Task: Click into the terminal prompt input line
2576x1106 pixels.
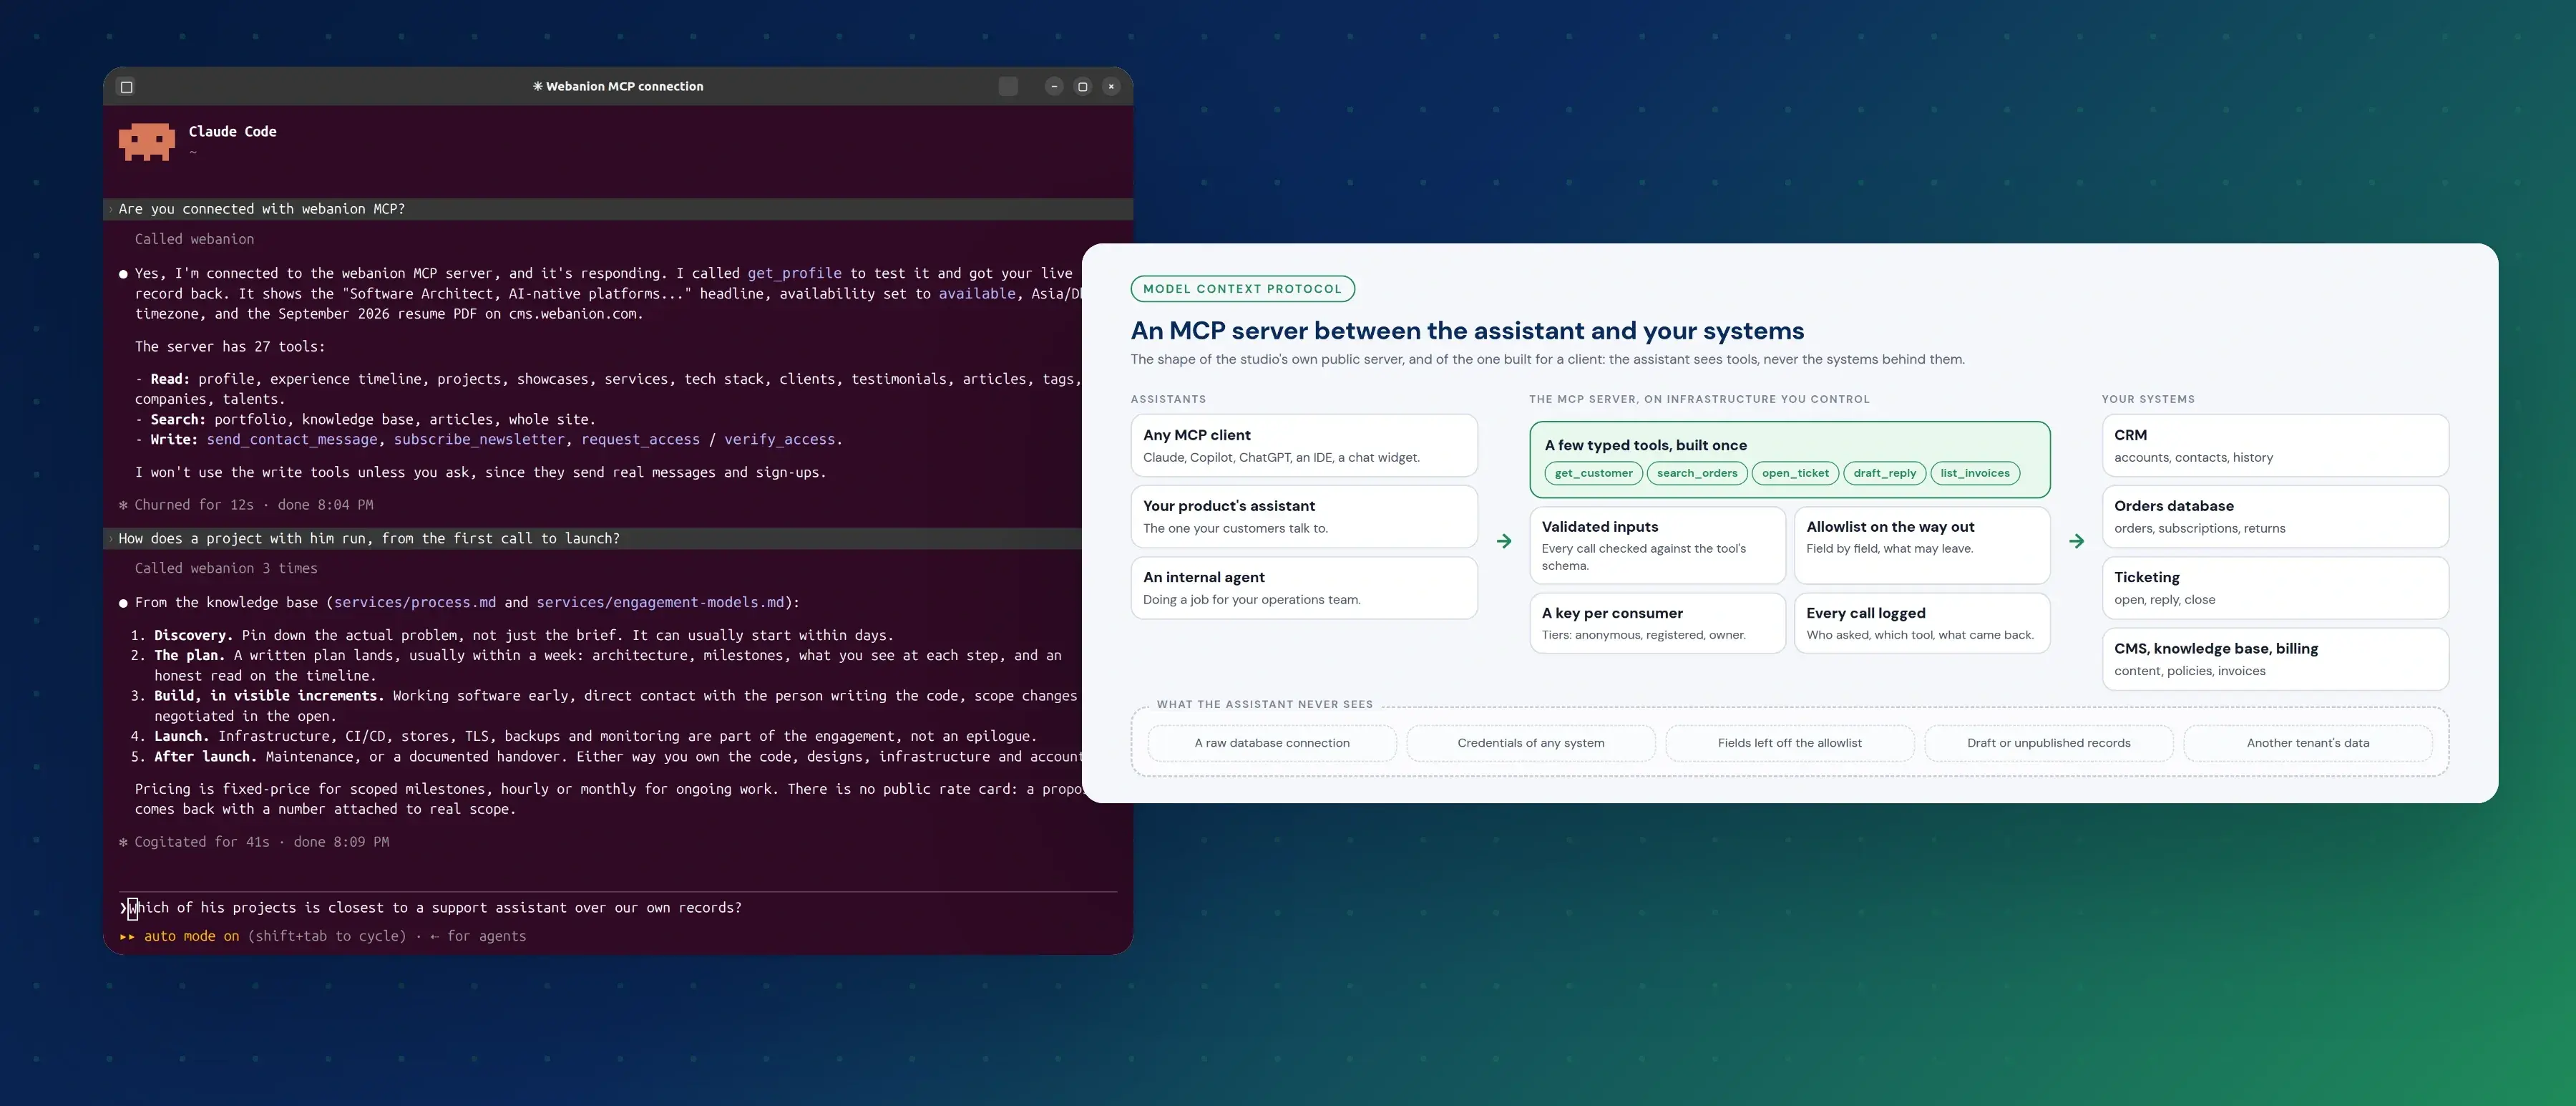Action: (618, 908)
